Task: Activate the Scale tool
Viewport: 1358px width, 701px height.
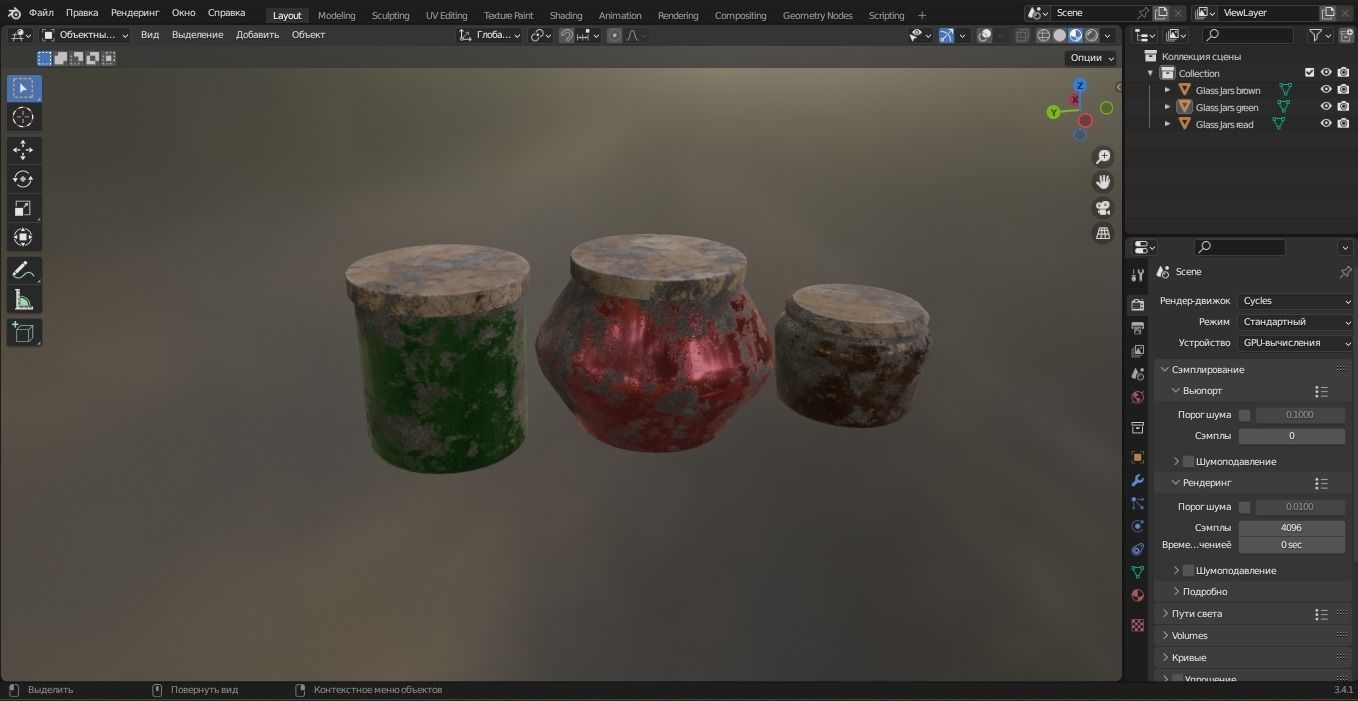Action: point(23,208)
